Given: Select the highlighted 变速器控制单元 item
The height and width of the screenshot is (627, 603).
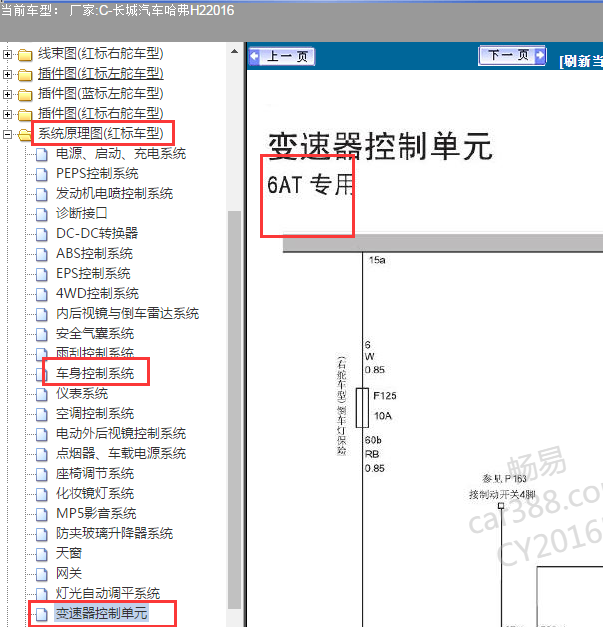Looking at the screenshot, I should point(101,613).
